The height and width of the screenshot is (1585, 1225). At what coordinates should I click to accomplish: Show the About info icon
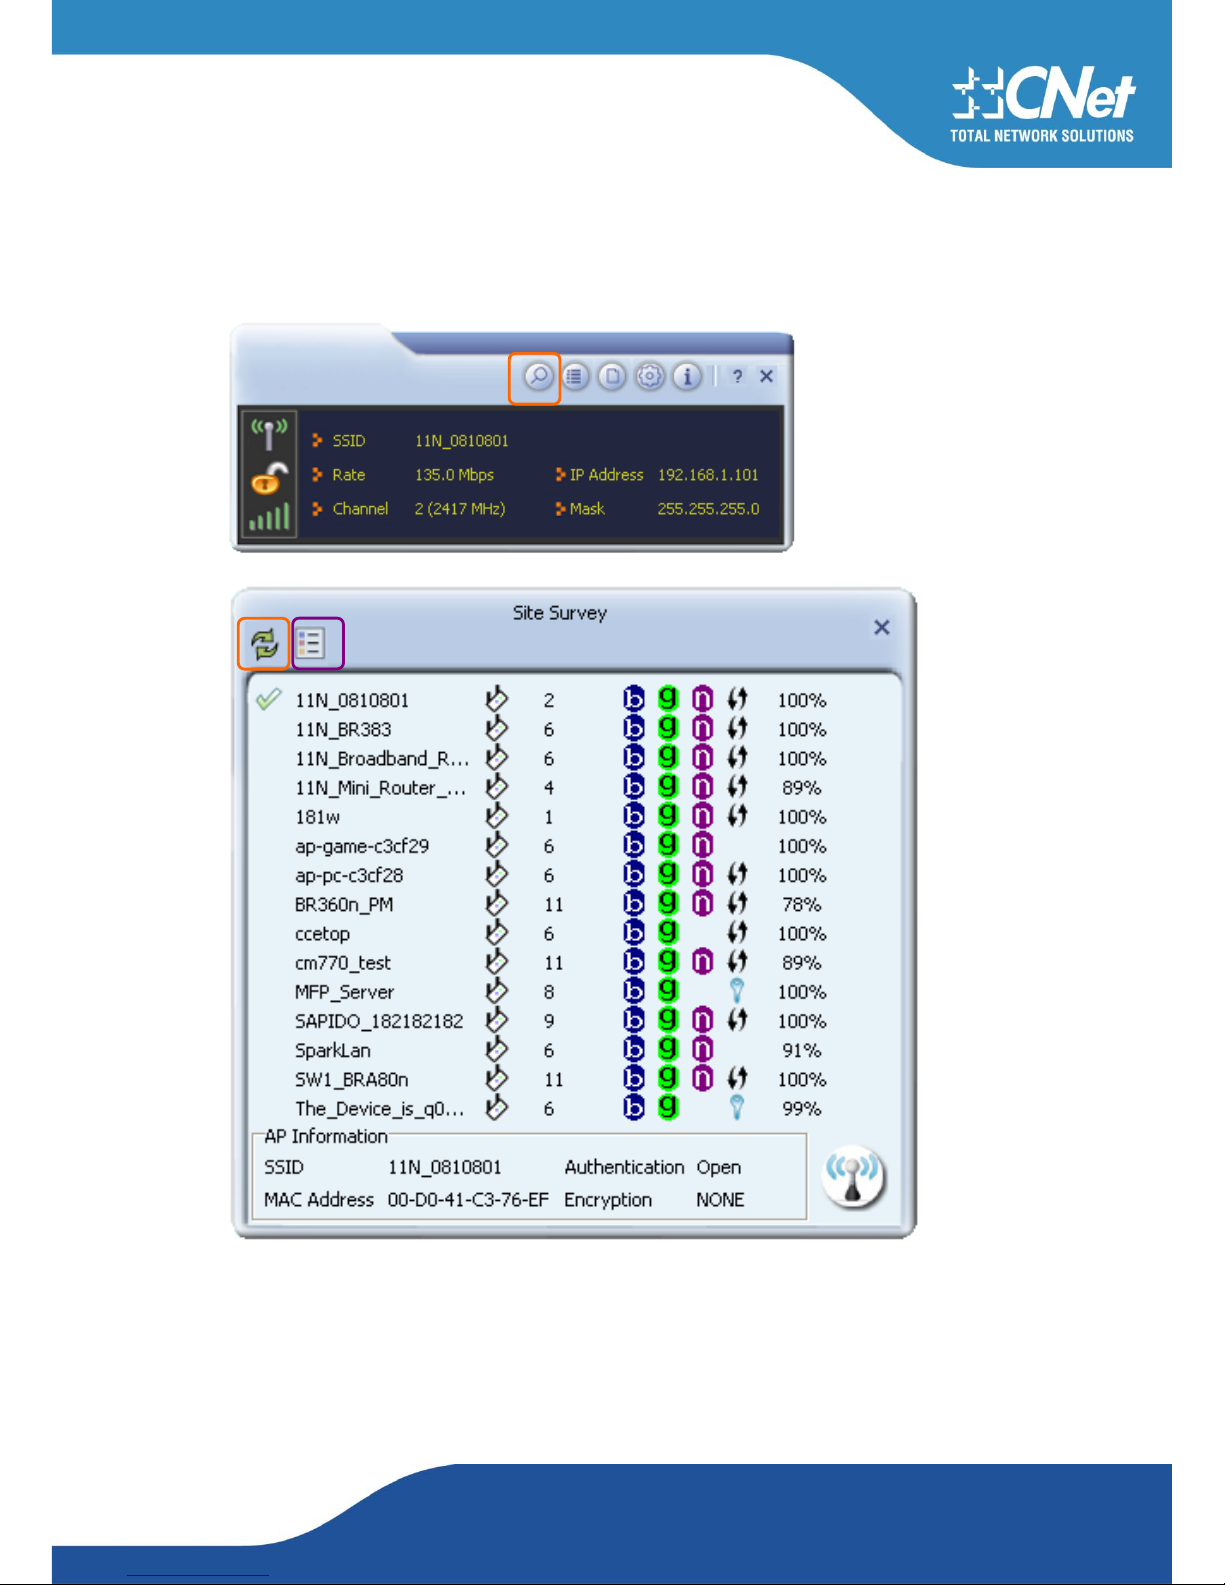[x=687, y=377]
